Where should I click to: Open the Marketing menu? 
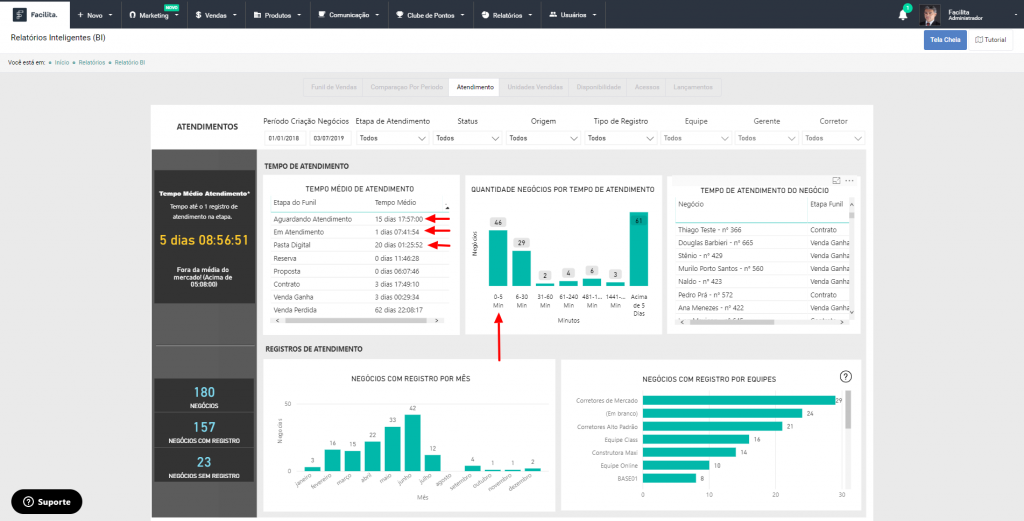tap(153, 15)
